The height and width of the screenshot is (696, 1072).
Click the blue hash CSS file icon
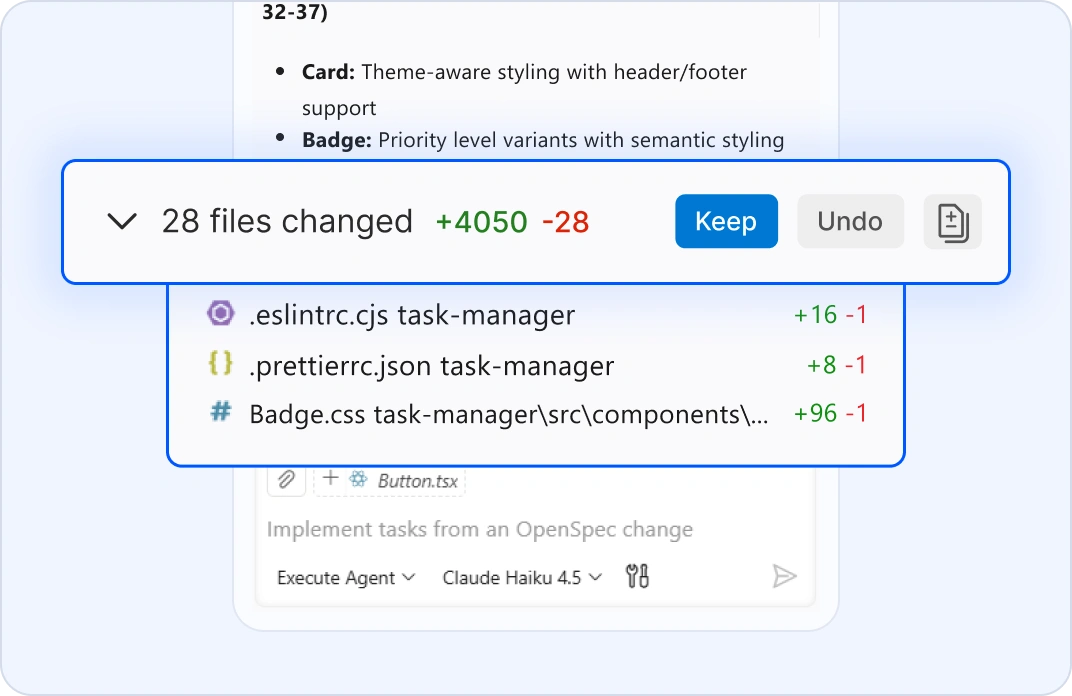tap(220, 412)
